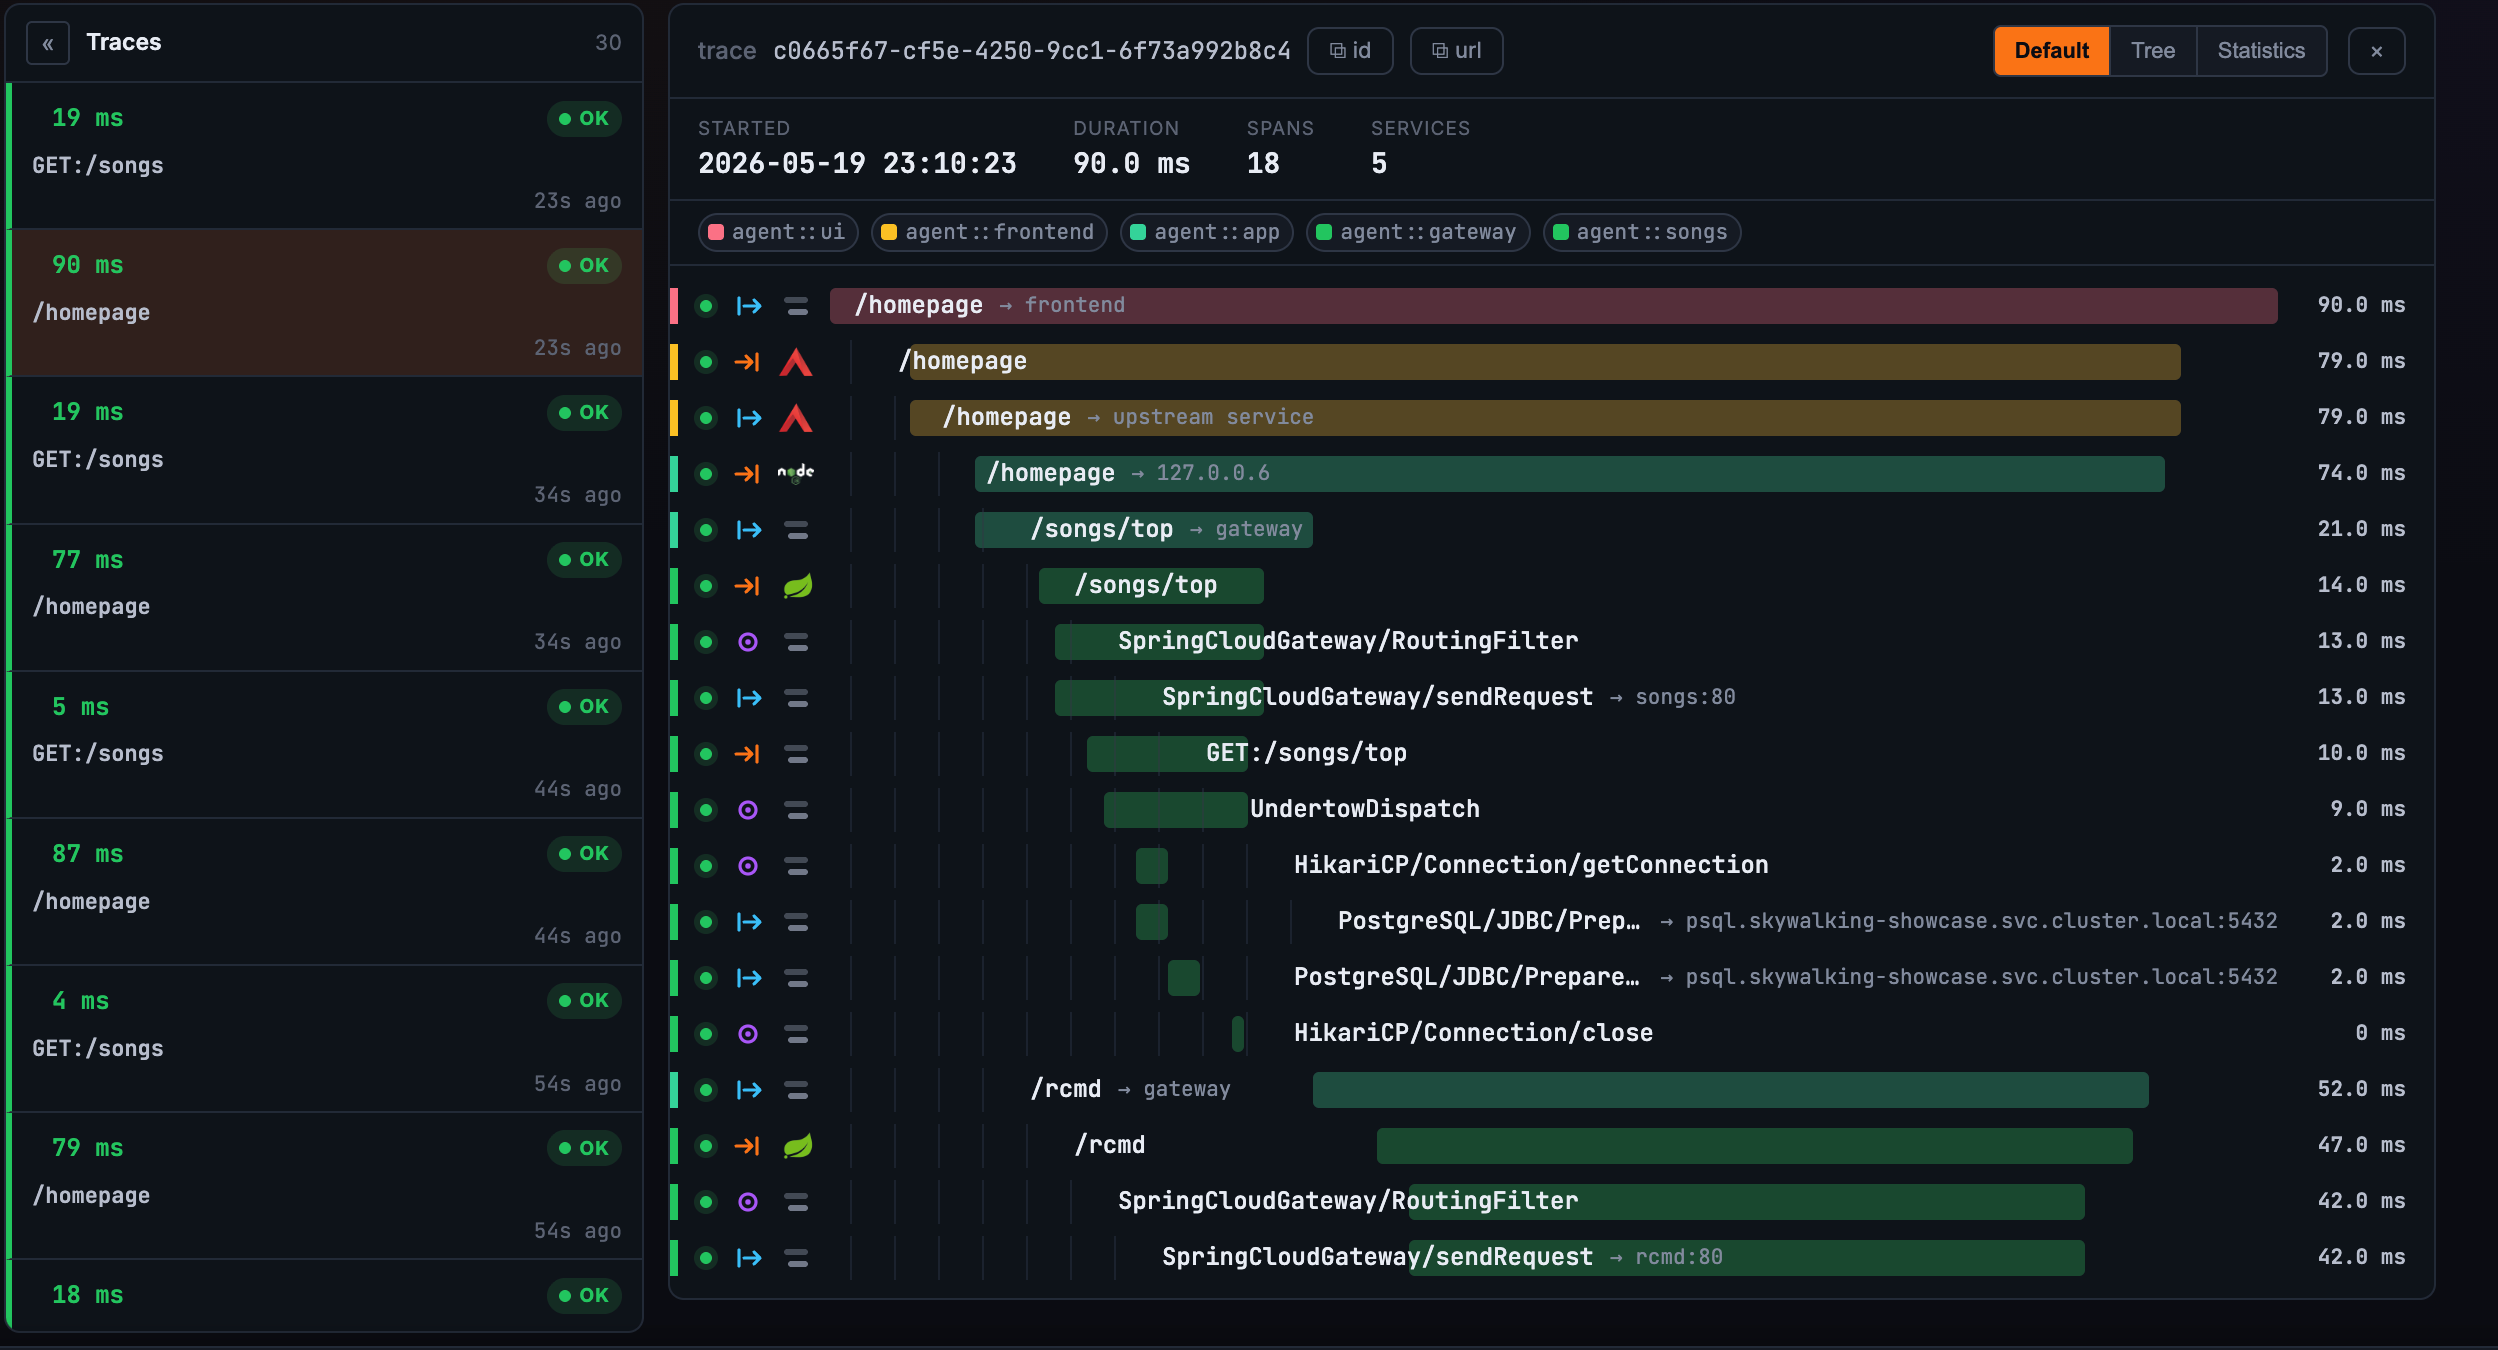The height and width of the screenshot is (1350, 2498).
Task: Click the layer icon on /songs/top → gateway row
Action: pyautogui.click(x=796, y=530)
